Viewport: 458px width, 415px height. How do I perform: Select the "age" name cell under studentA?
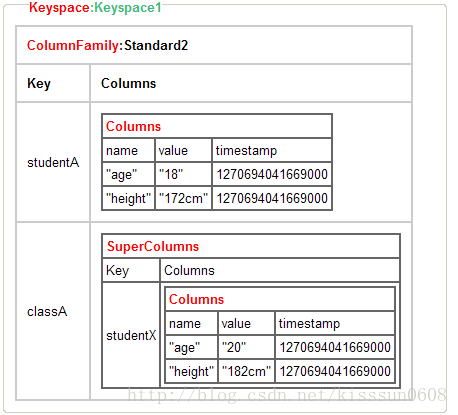tap(129, 174)
